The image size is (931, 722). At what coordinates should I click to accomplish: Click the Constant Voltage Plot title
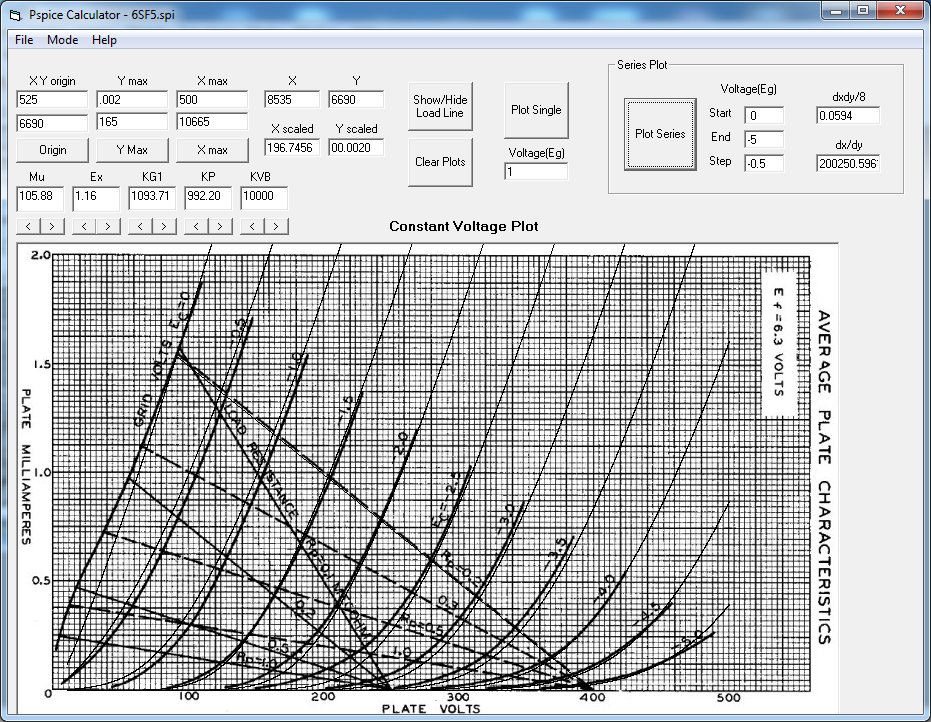[464, 226]
